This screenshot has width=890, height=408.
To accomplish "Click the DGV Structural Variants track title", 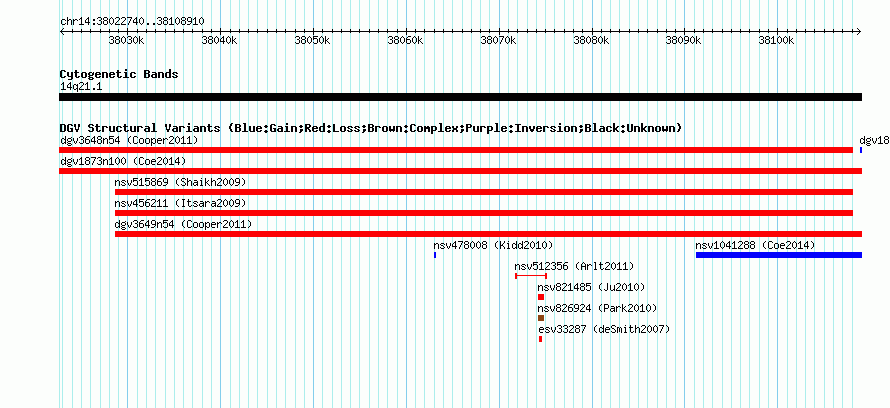I will 371,128.
